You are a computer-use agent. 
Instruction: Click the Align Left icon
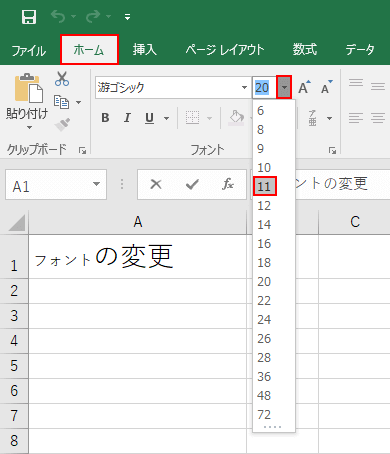click(x=356, y=118)
